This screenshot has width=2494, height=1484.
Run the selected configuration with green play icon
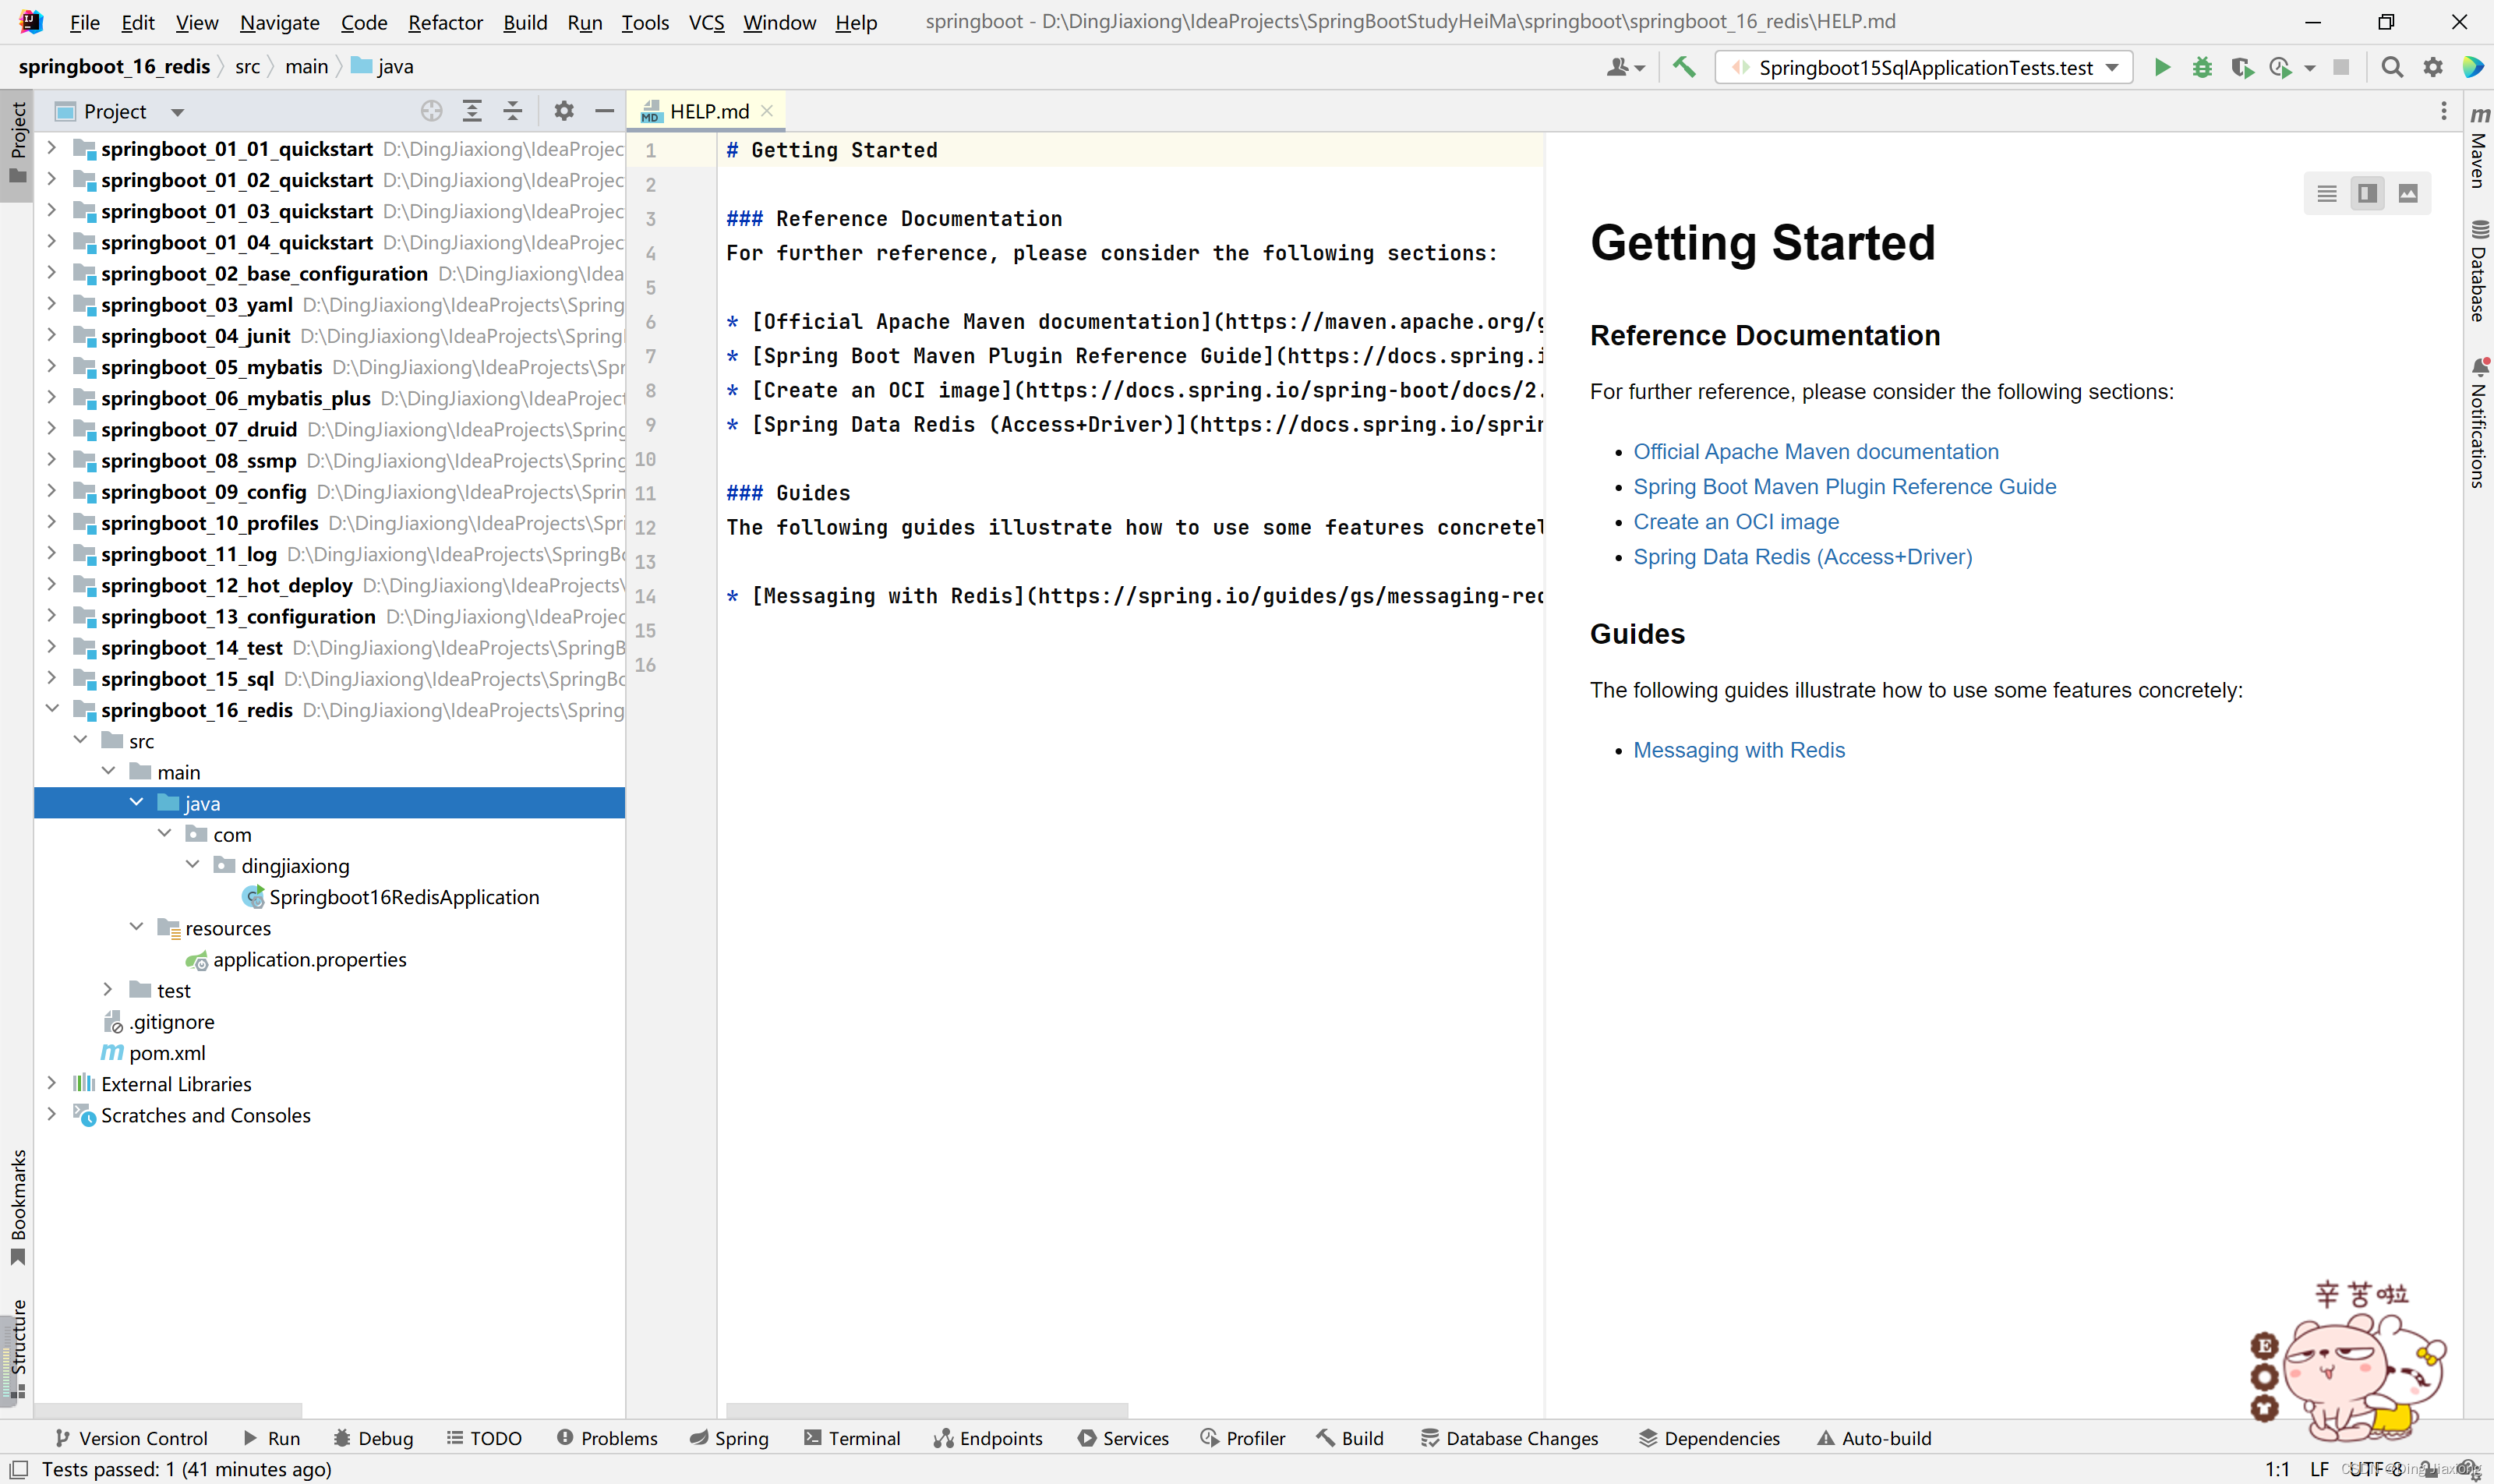[2161, 67]
